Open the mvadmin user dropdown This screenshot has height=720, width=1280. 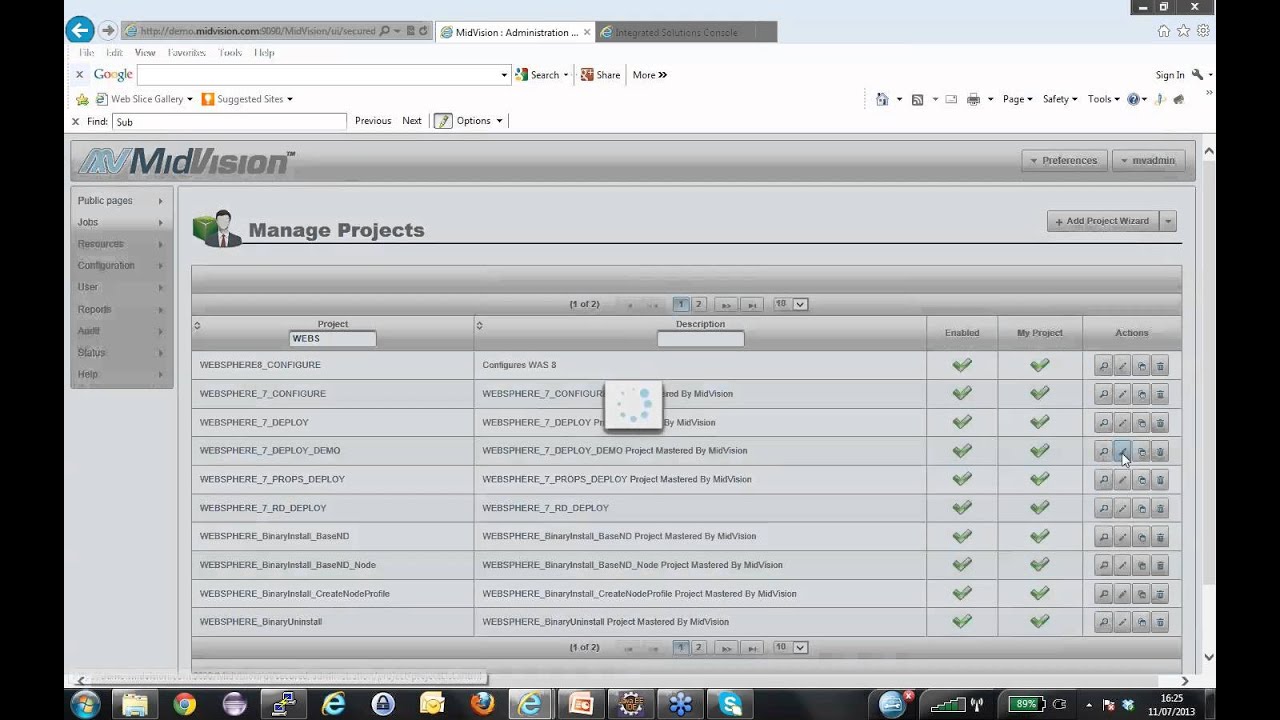tap(1148, 160)
